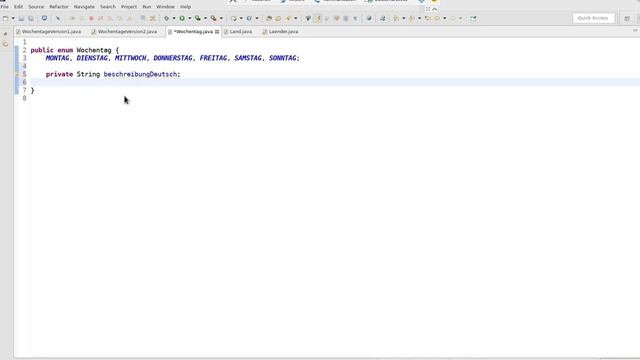
Task: Click beschreibungDeutsch field name
Action: click(x=140, y=74)
